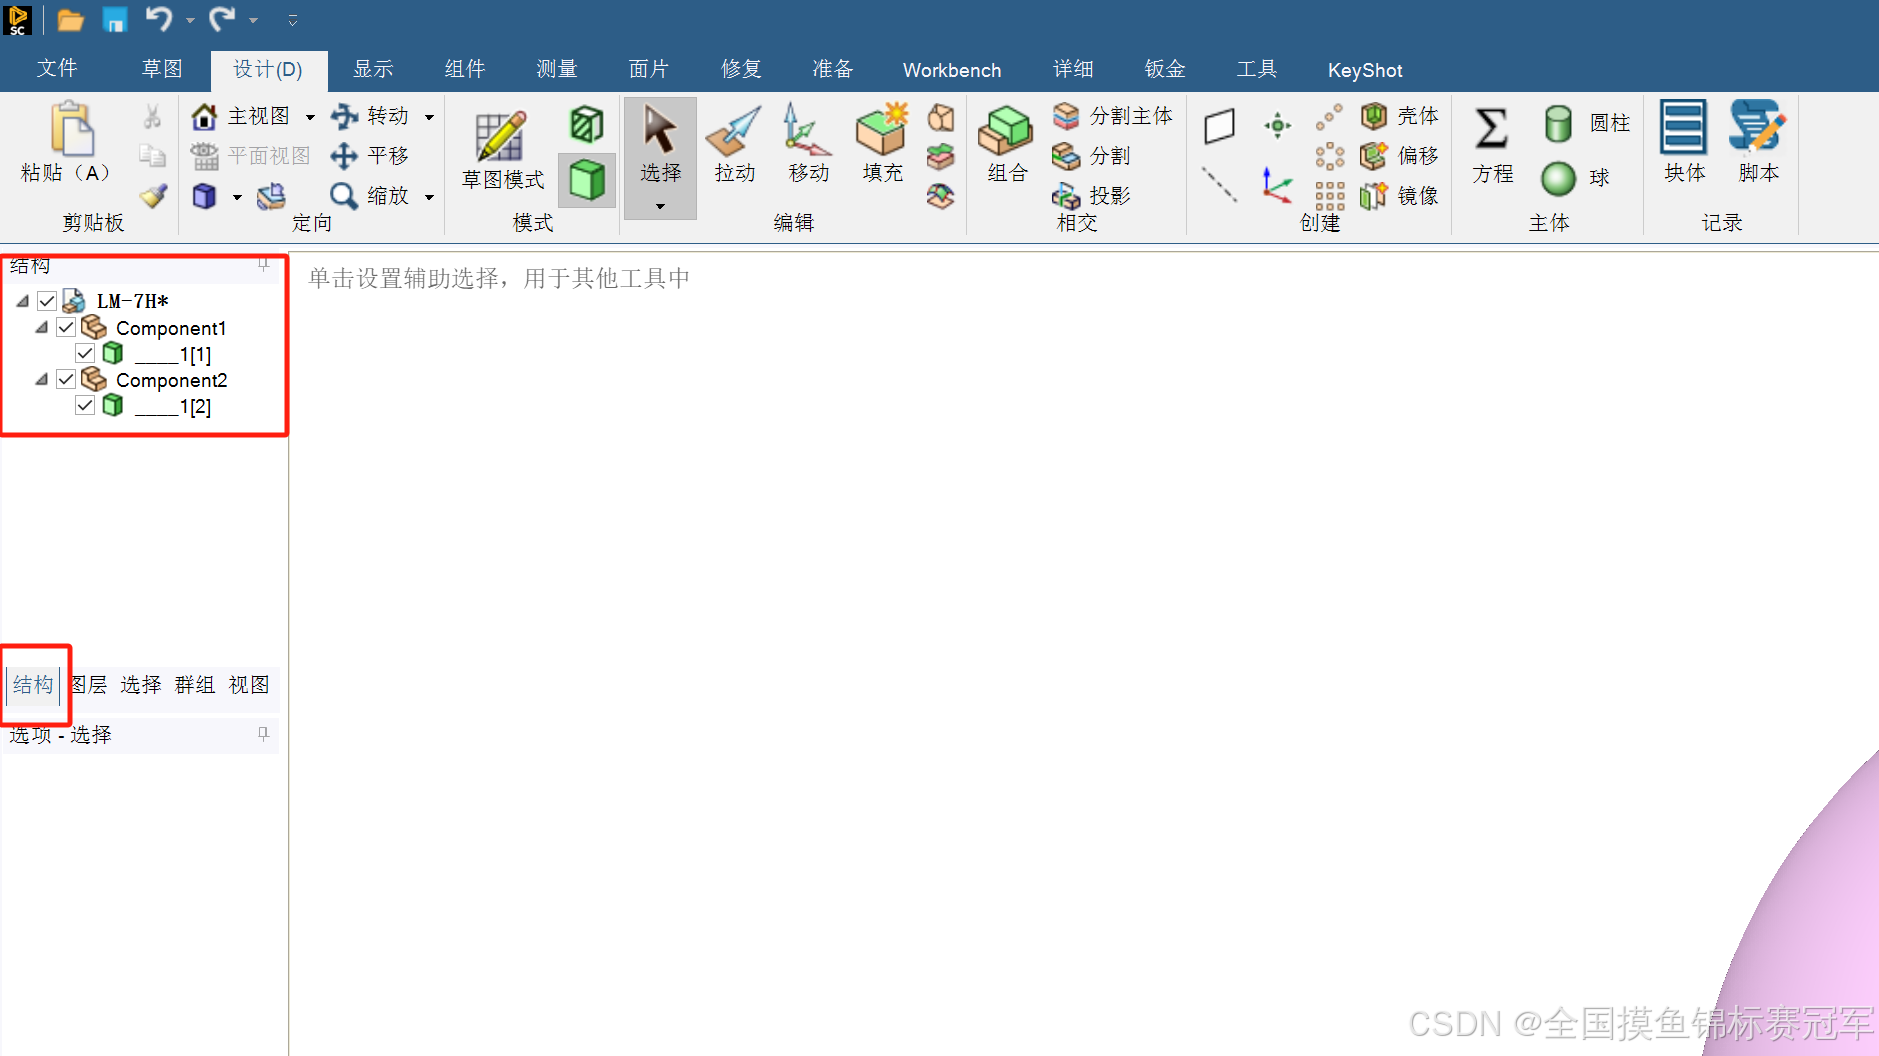Open the File (文件) menu
This screenshot has width=1879, height=1056.
point(57,68)
